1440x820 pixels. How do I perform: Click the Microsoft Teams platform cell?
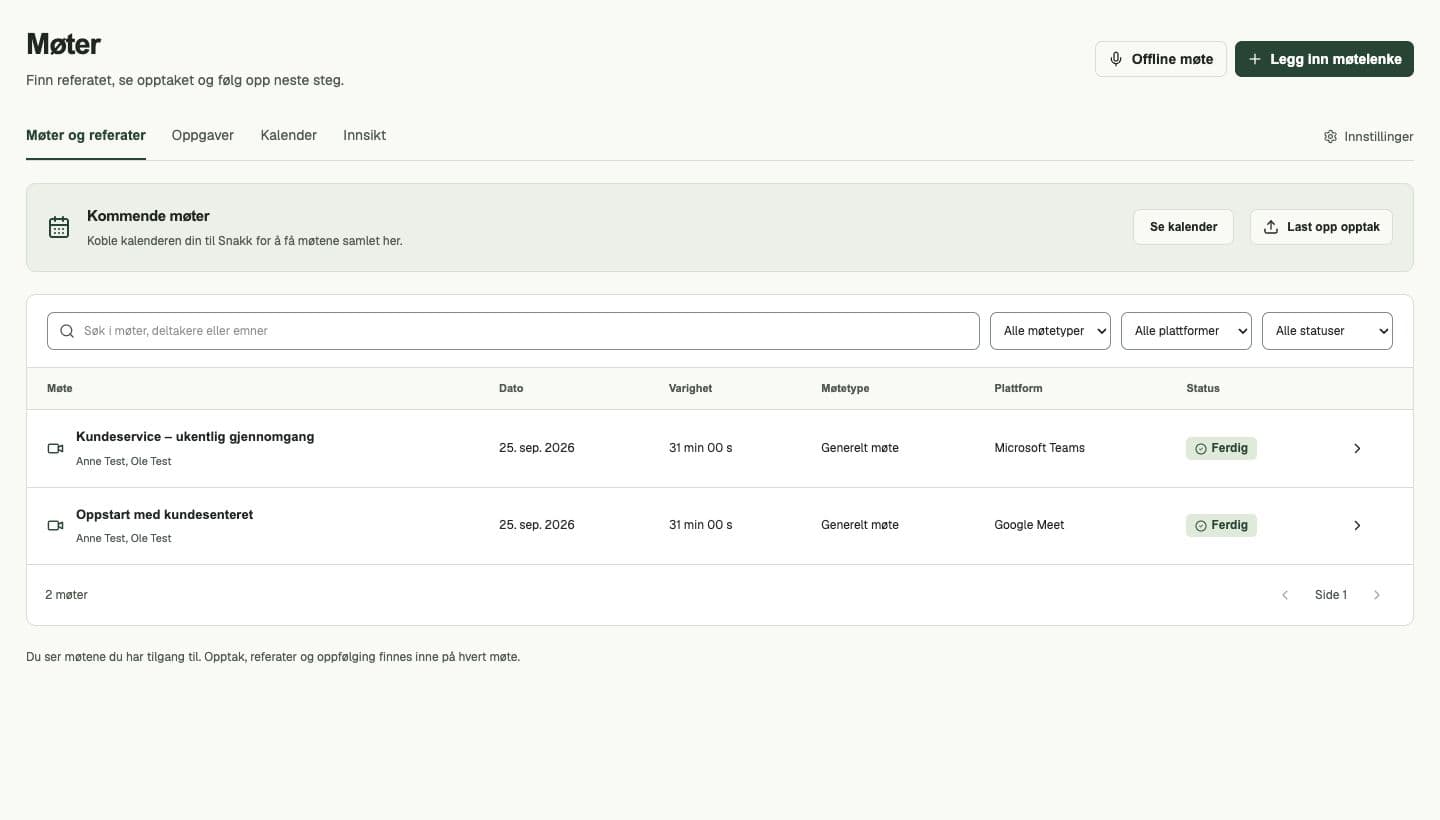tap(1039, 448)
